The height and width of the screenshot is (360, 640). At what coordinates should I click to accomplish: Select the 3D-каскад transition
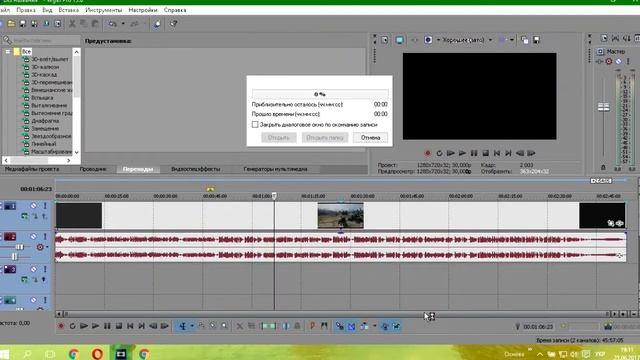click(x=44, y=75)
